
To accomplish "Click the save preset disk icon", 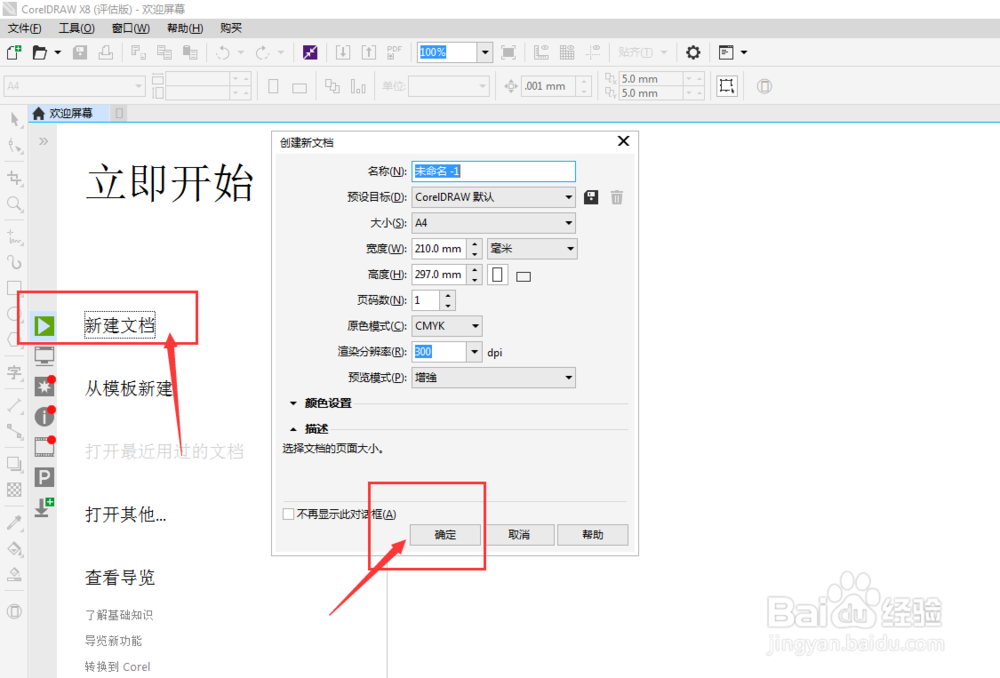I will pos(590,196).
